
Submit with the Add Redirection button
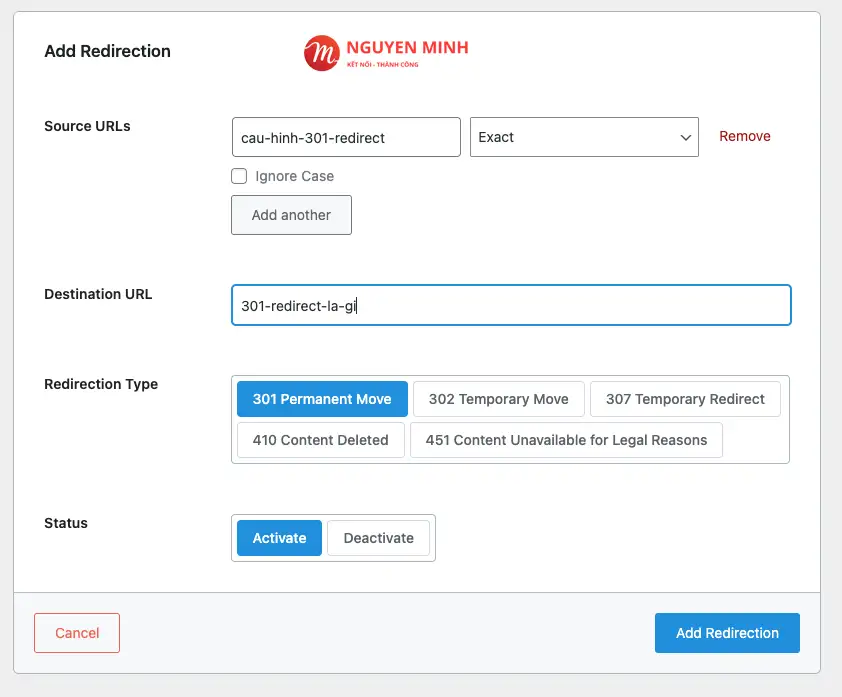point(727,632)
